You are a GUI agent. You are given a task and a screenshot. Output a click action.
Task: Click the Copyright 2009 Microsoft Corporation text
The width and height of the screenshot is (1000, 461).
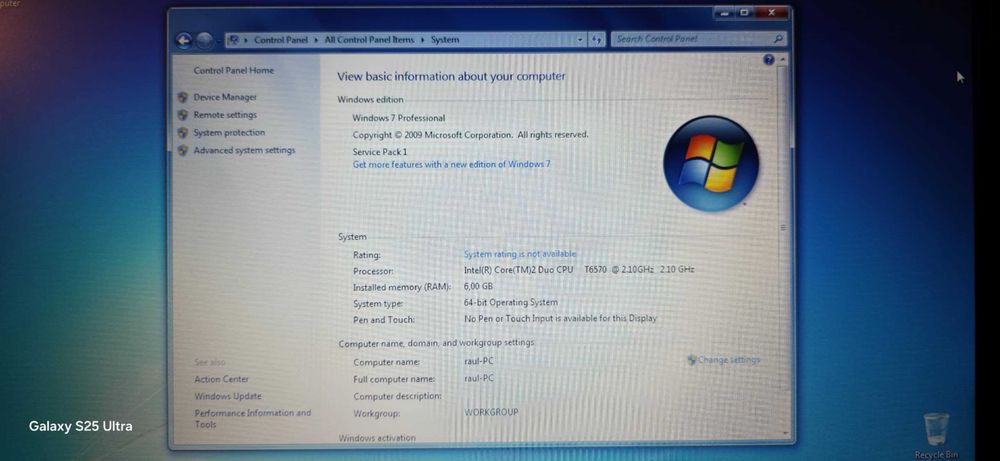pyautogui.click(x=471, y=135)
